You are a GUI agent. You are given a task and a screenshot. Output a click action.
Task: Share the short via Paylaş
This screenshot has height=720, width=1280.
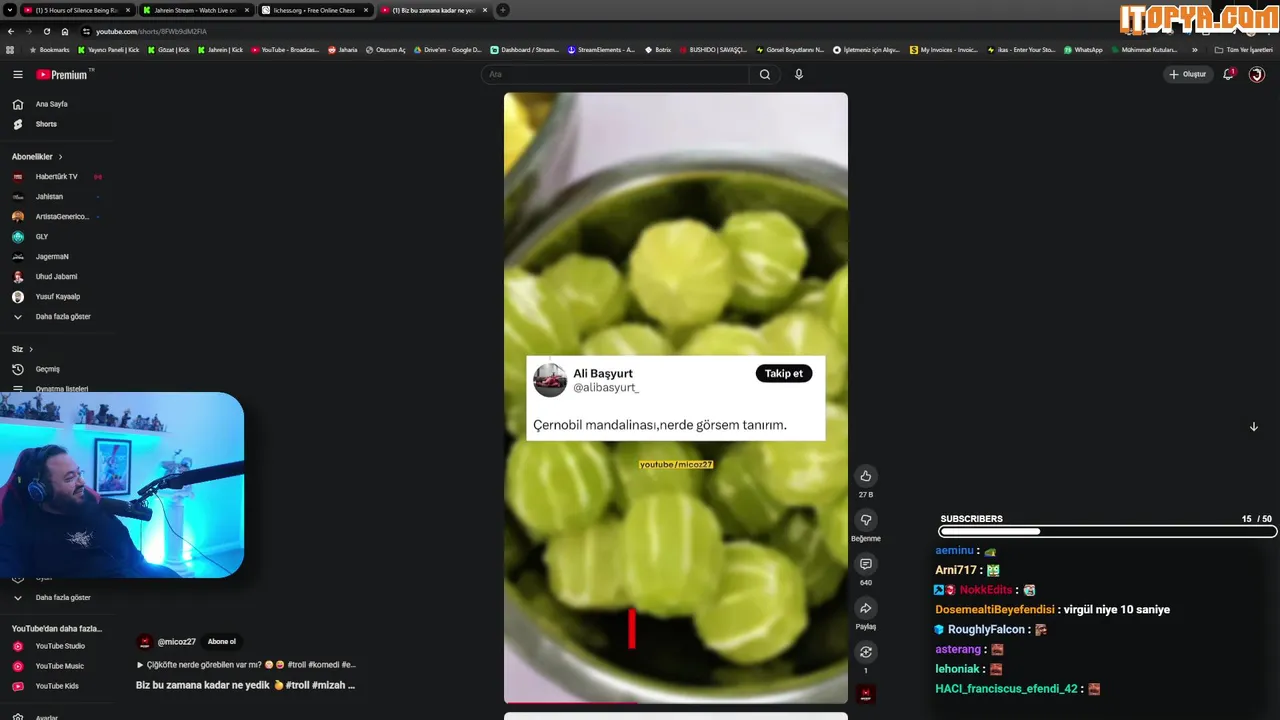tap(866, 608)
